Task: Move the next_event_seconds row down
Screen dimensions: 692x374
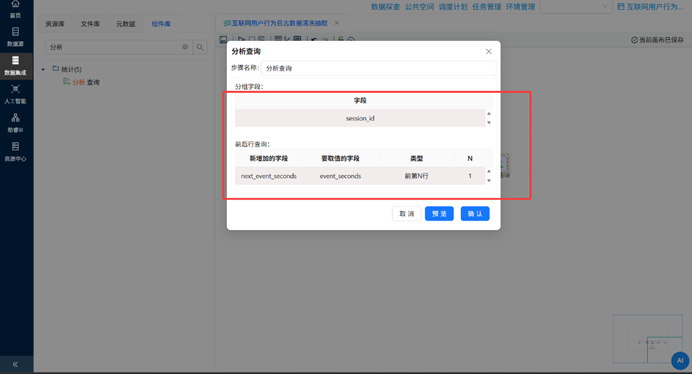Action: pyautogui.click(x=489, y=181)
